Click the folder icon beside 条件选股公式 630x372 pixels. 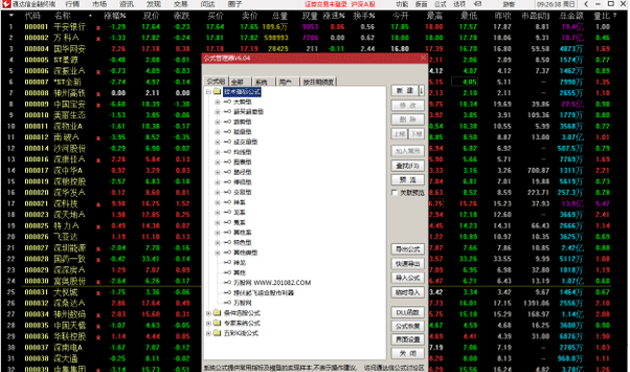[217, 313]
